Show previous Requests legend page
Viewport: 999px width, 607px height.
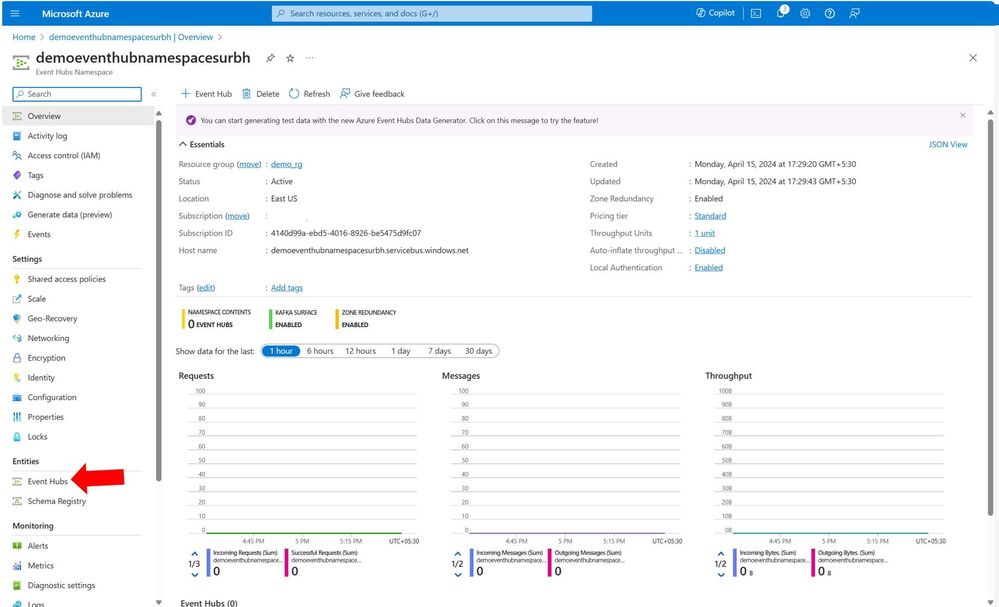coord(195,553)
